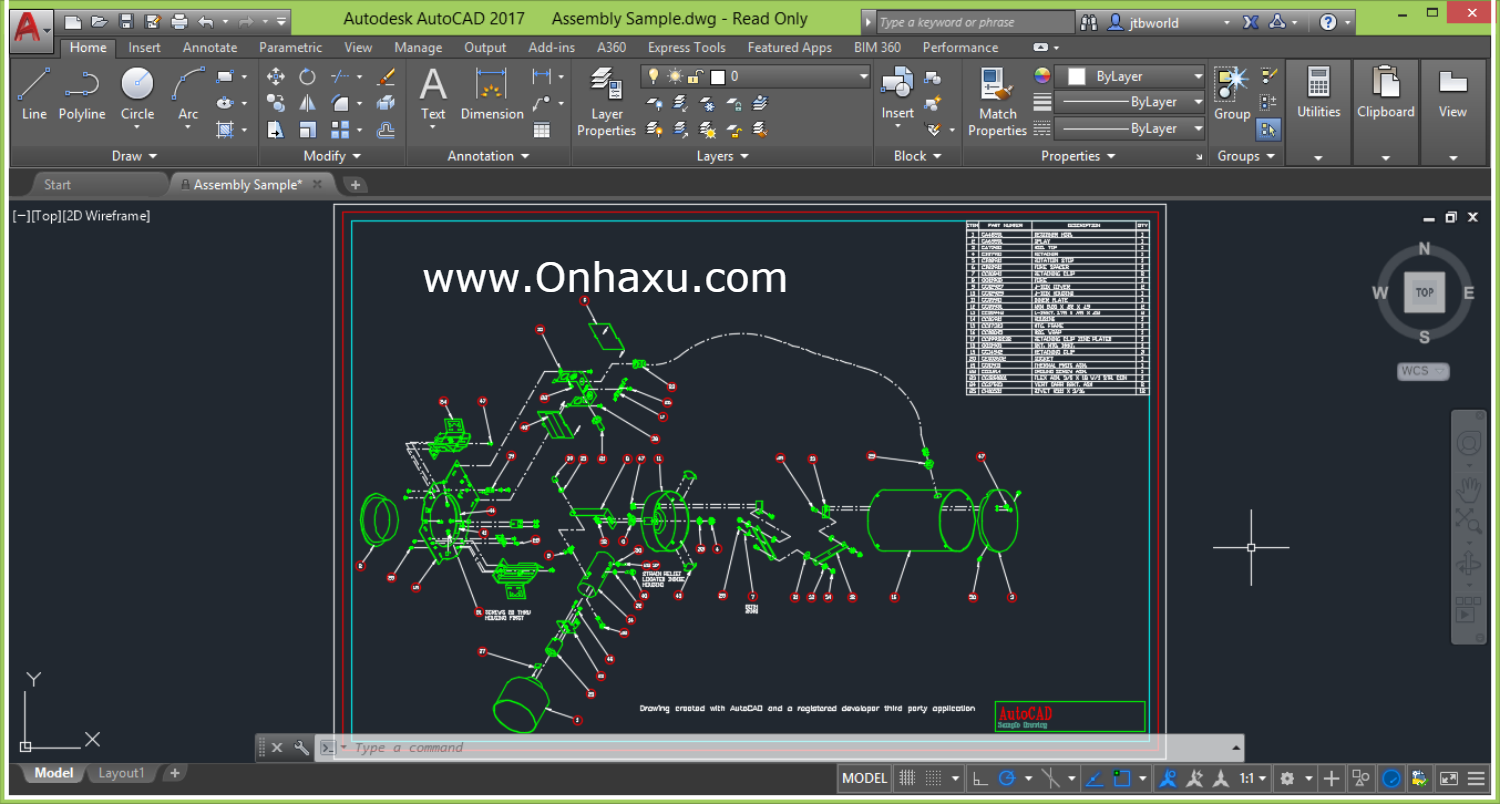Toggle Hardware Acceleration in status bar
Viewport: 1500px width, 804px height.
[x=1390, y=778]
